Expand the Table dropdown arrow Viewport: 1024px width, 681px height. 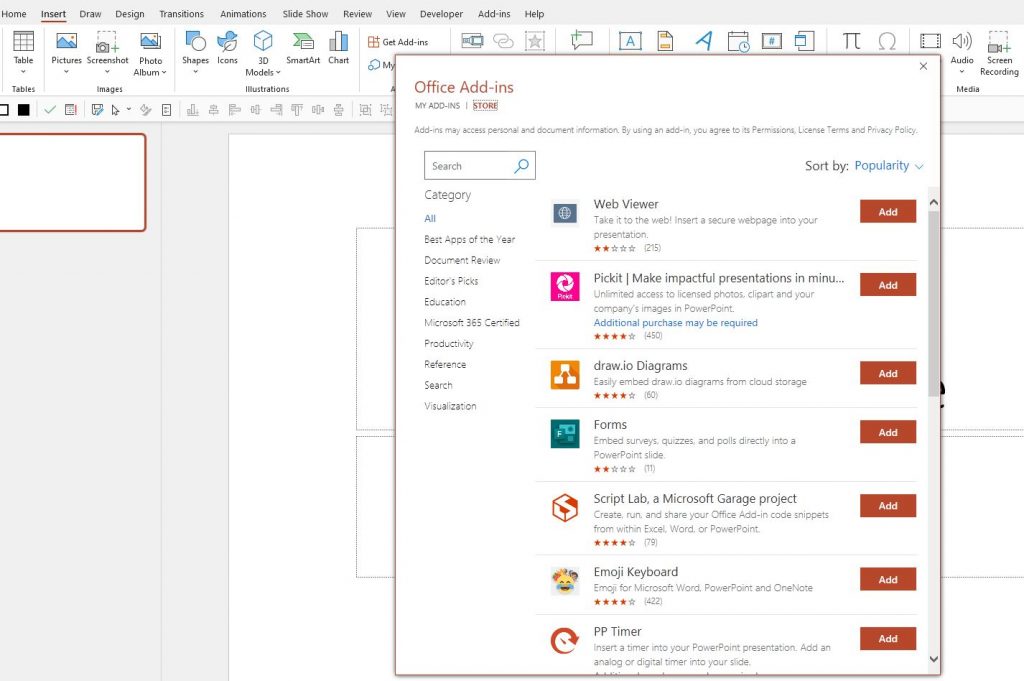(x=23, y=72)
